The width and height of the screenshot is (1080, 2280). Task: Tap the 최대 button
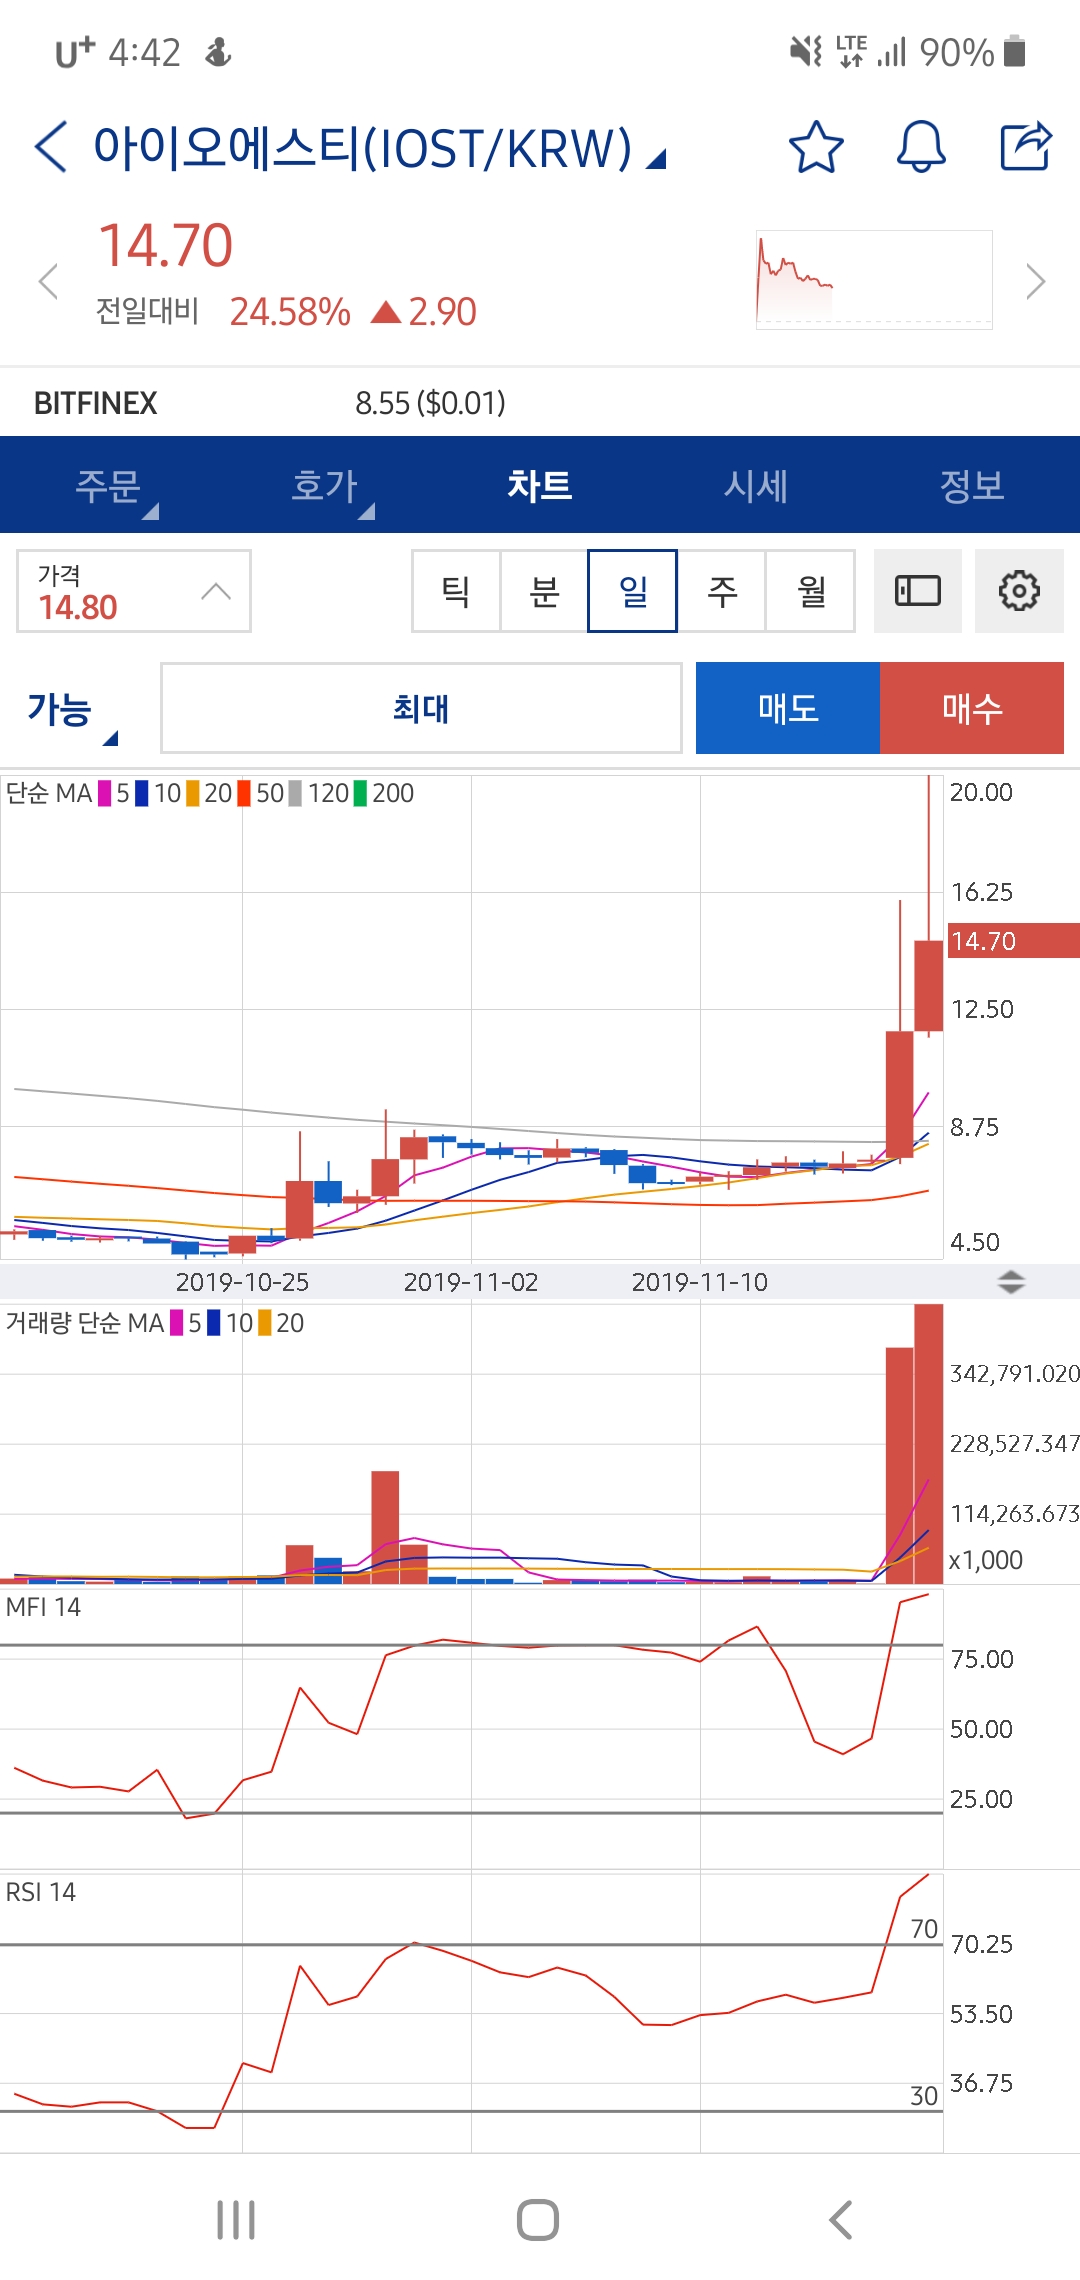421,708
